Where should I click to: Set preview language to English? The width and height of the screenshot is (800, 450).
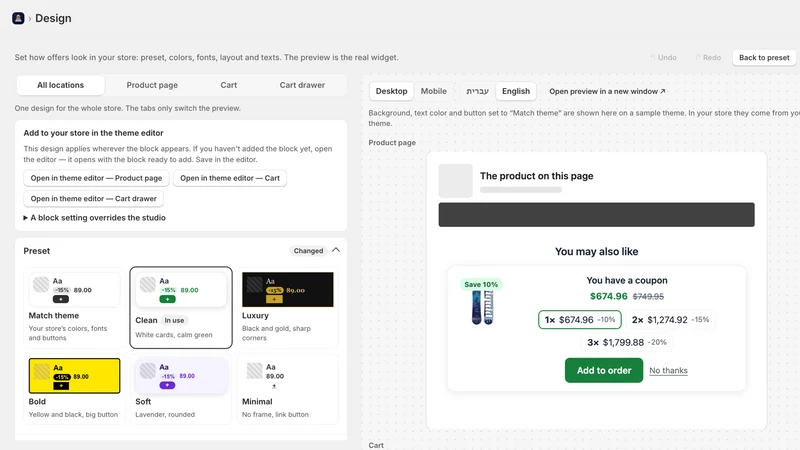pyautogui.click(x=516, y=91)
